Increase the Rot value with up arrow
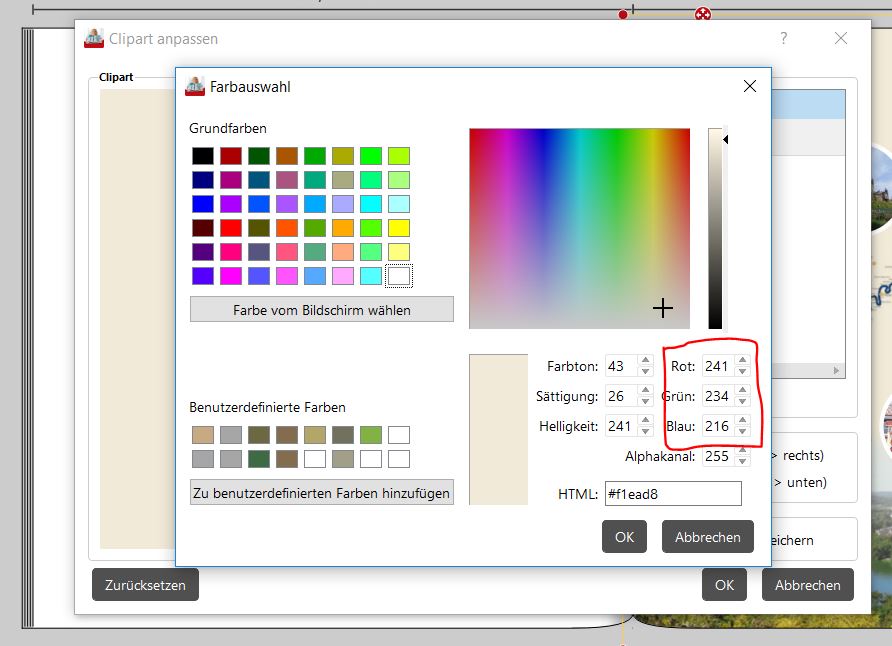This screenshot has width=892, height=646. point(742,361)
